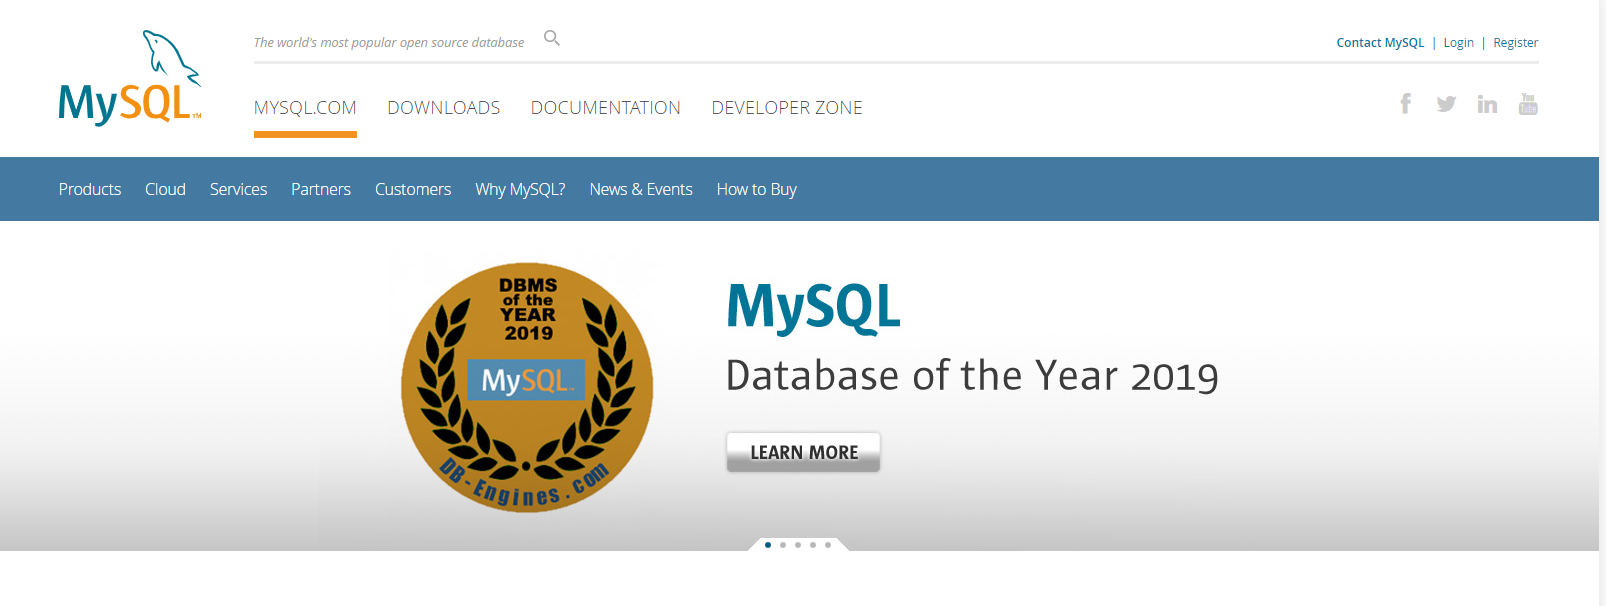Select the fifth carousel dot

(x=828, y=545)
